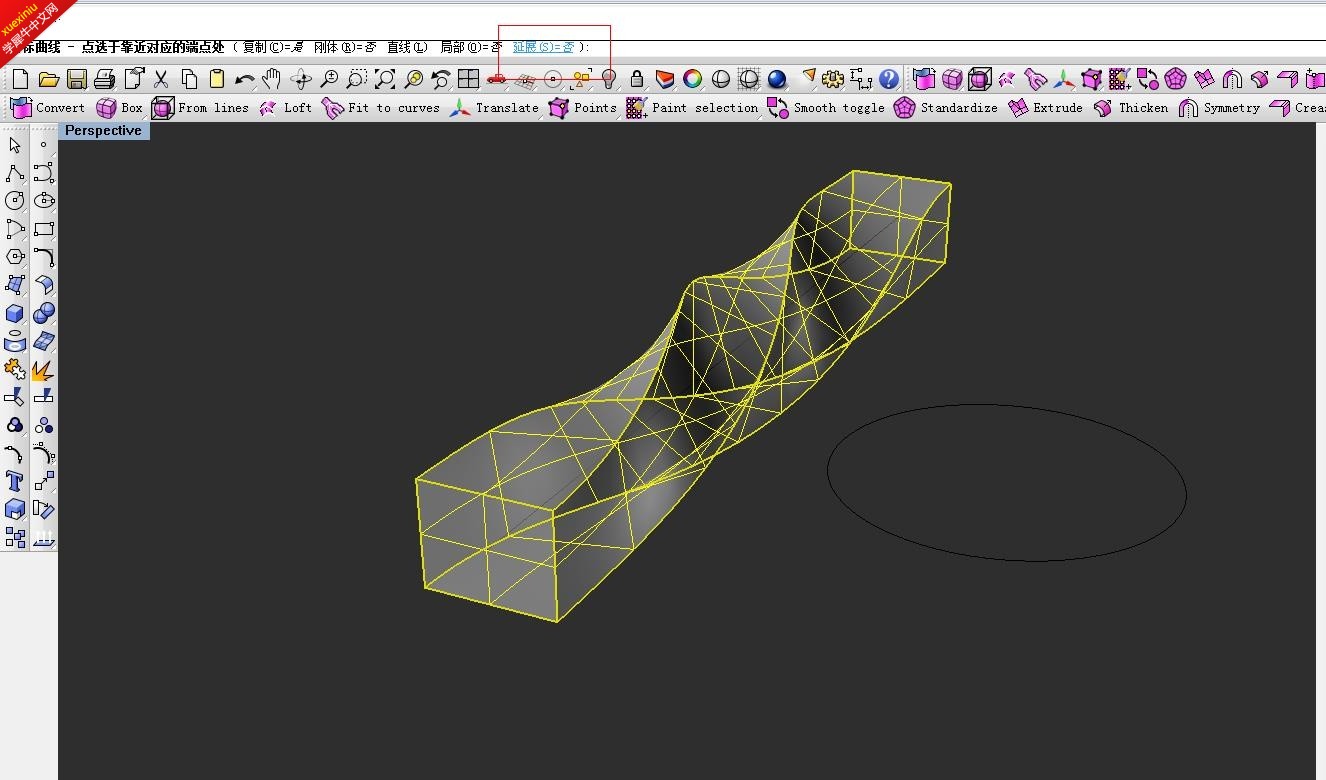Viewport: 1326px width, 780px height.
Task: Click the T-Splines Box button
Action: point(120,108)
